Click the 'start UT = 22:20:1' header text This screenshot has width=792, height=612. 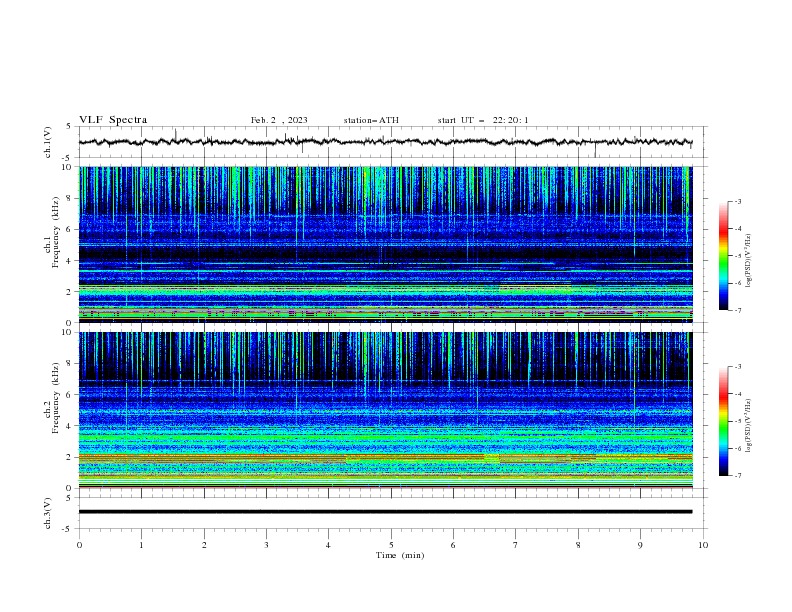point(482,120)
